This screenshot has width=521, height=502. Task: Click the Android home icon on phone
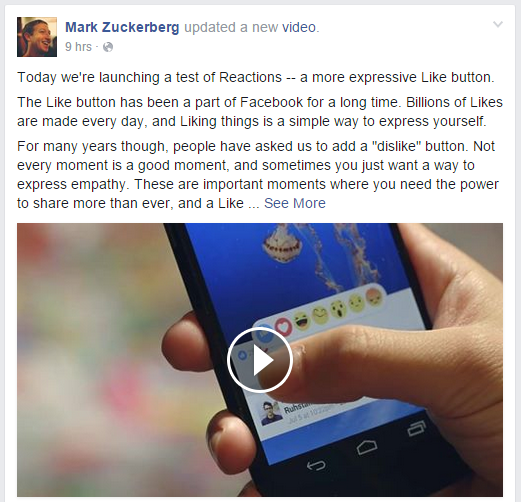point(367,447)
